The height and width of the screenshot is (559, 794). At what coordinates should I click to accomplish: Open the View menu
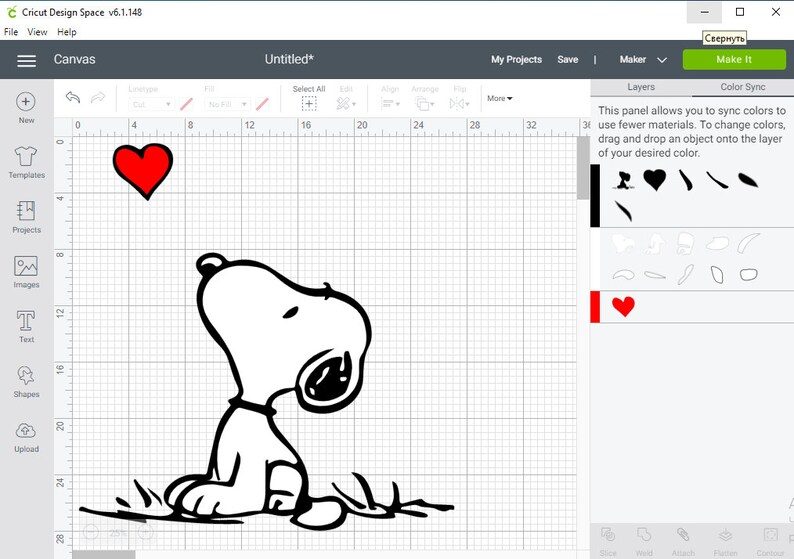tap(37, 32)
